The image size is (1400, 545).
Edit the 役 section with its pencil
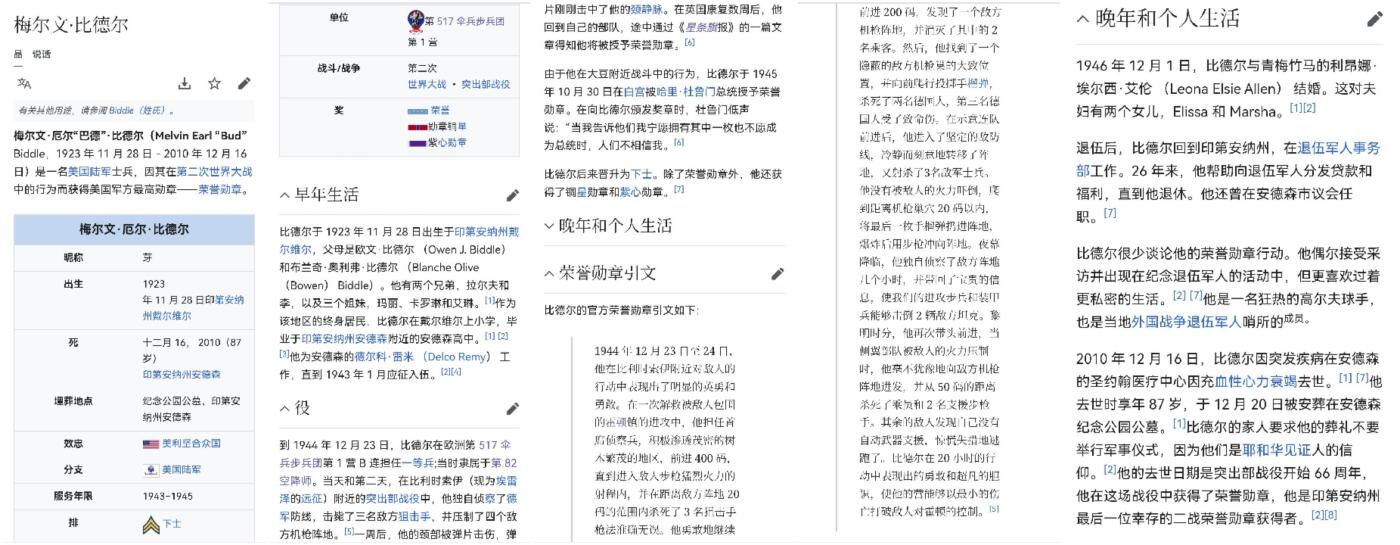[513, 408]
